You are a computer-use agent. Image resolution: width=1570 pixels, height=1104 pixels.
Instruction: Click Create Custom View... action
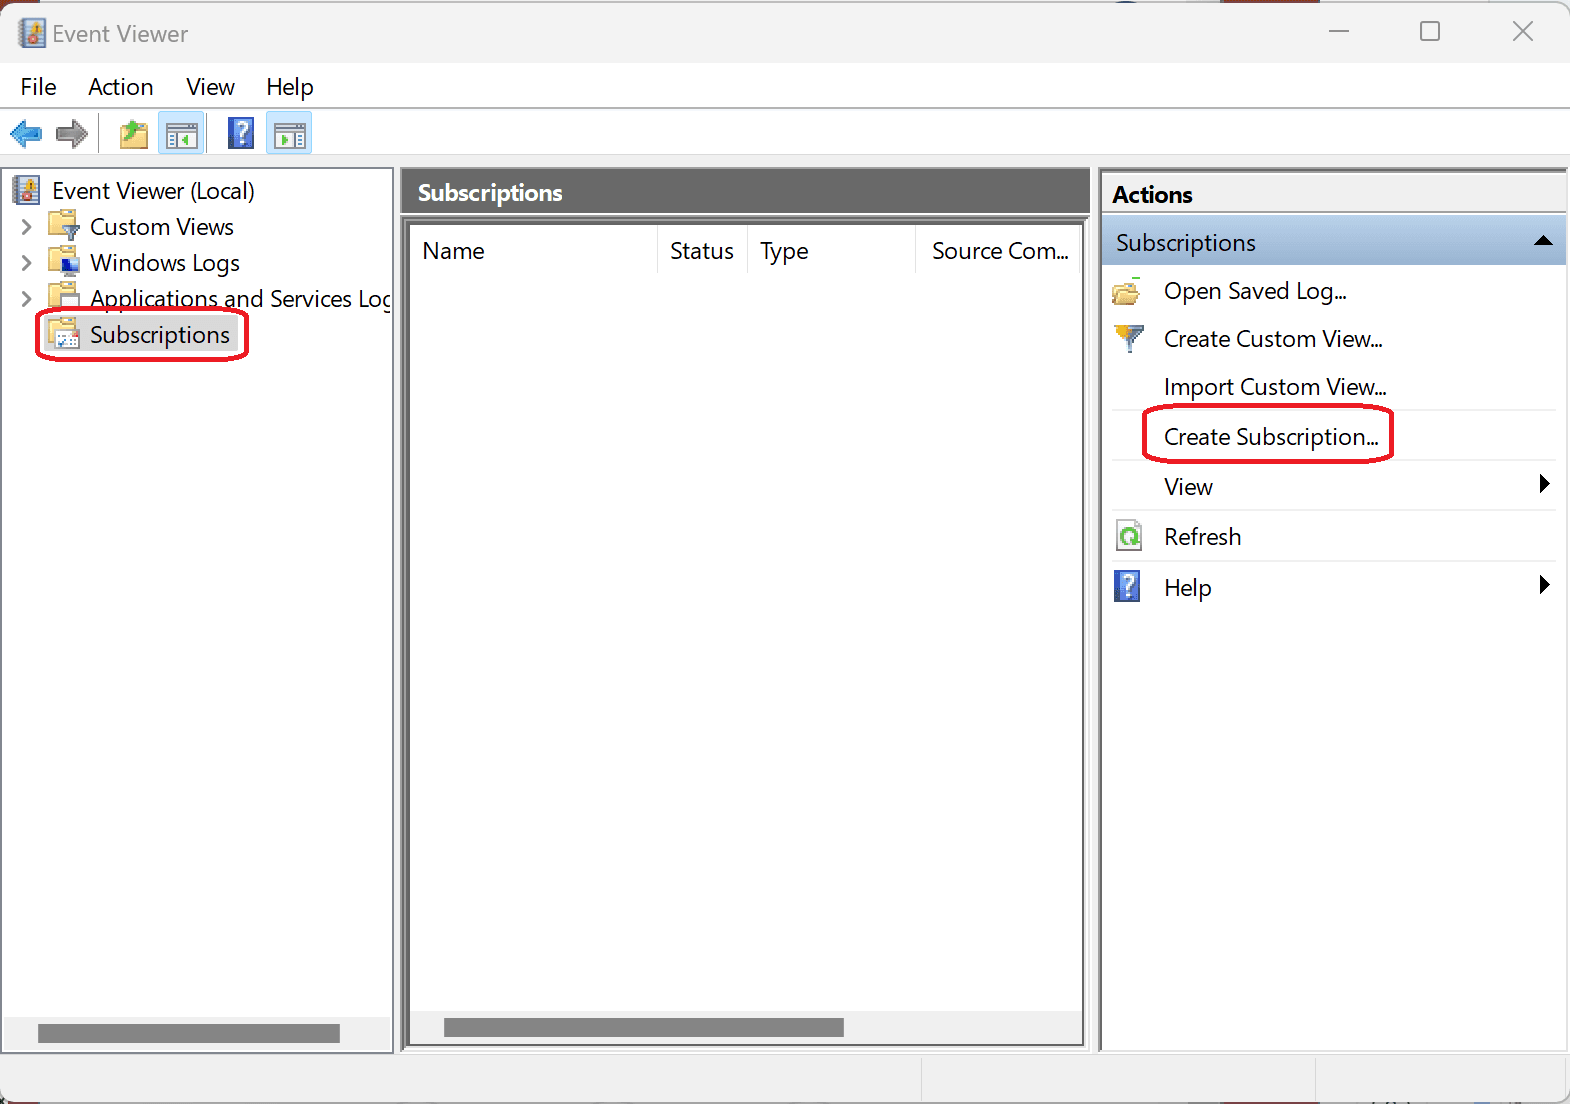tap(1273, 339)
